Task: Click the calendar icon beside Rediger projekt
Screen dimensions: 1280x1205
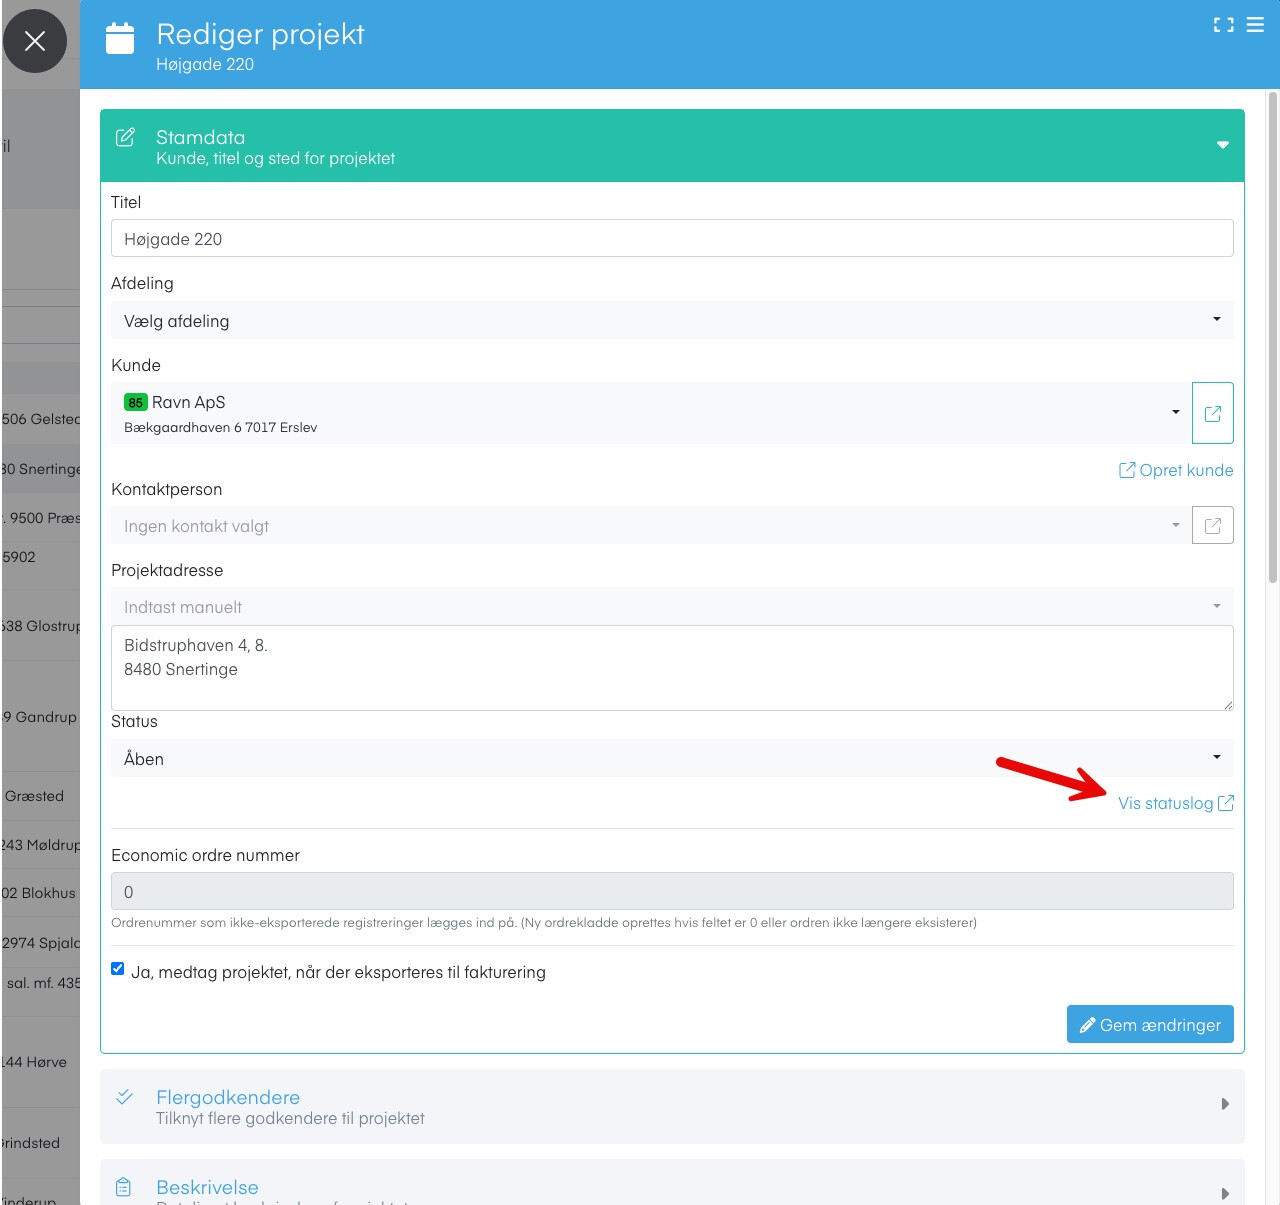Action: pyautogui.click(x=120, y=39)
